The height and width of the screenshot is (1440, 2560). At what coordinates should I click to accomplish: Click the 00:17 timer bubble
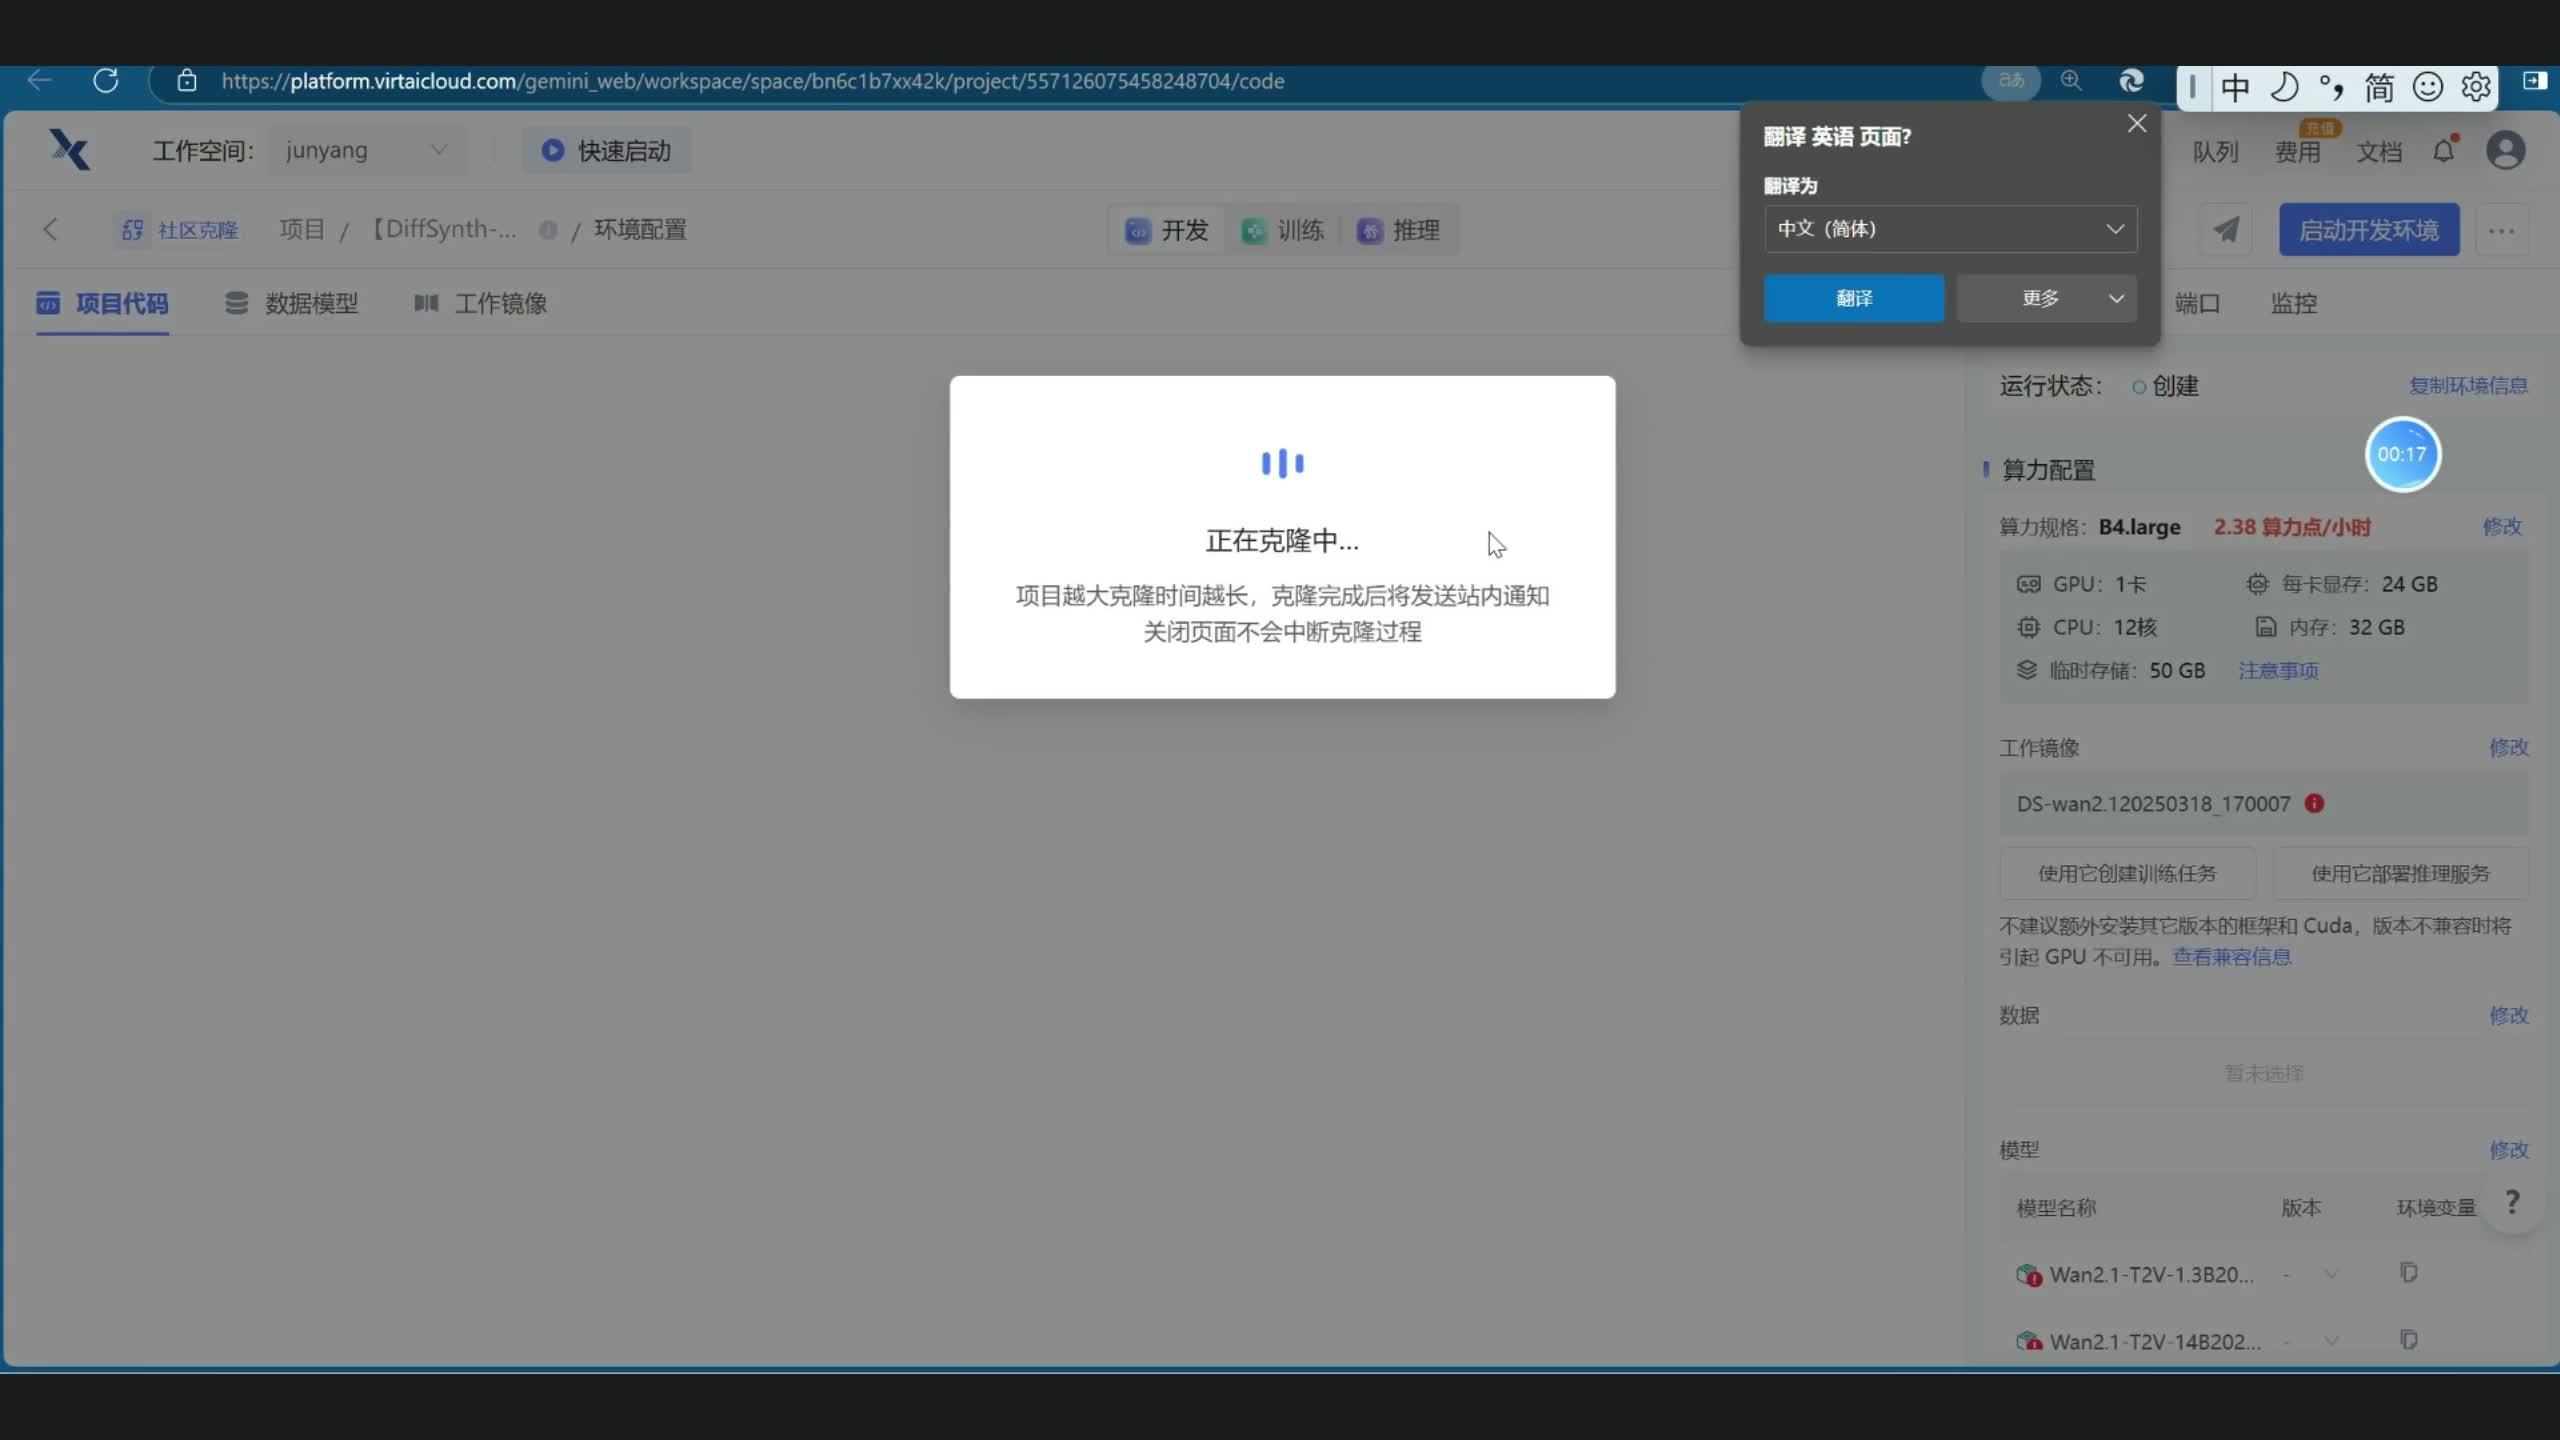2401,454
